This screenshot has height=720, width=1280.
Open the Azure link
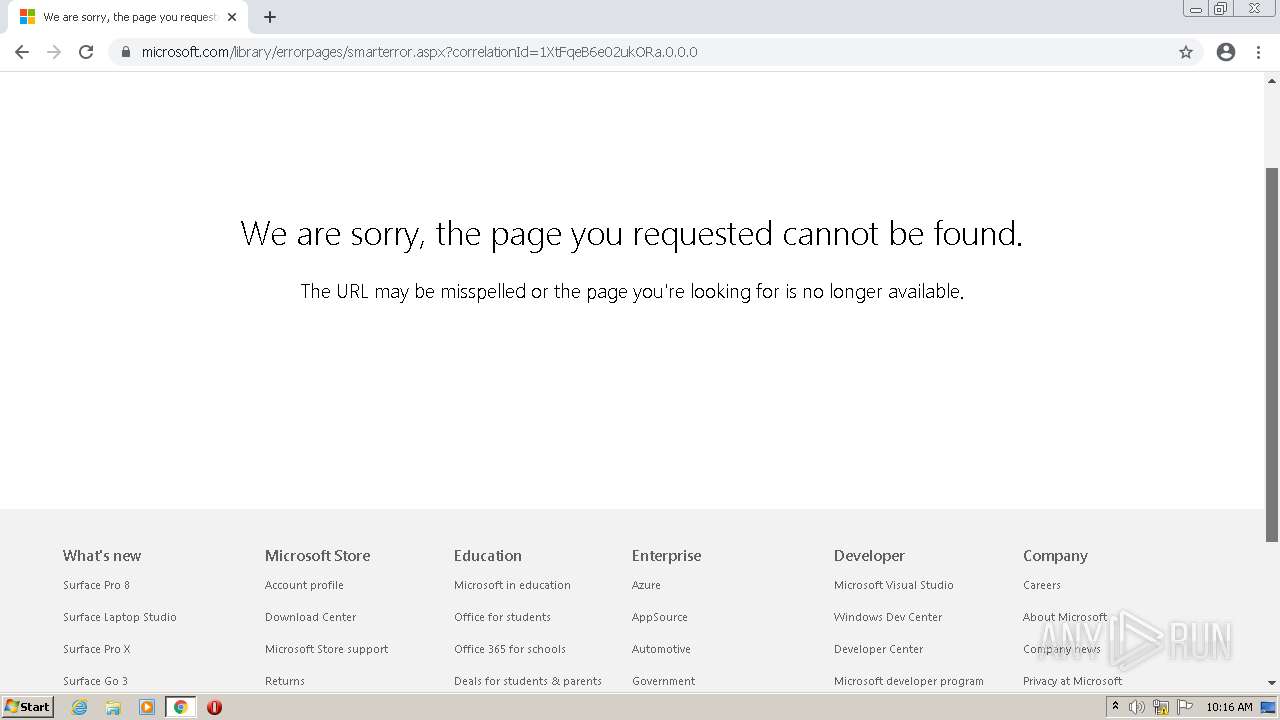[x=646, y=585]
